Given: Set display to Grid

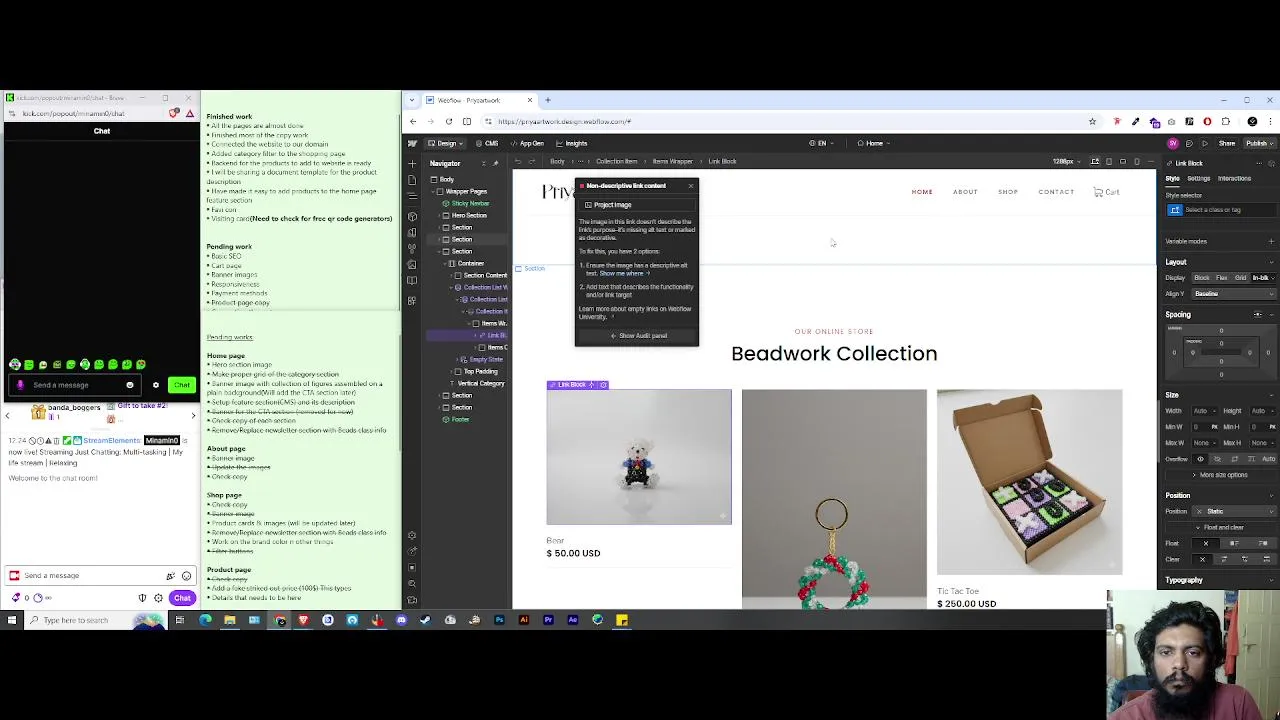Looking at the screenshot, I should click(1240, 278).
